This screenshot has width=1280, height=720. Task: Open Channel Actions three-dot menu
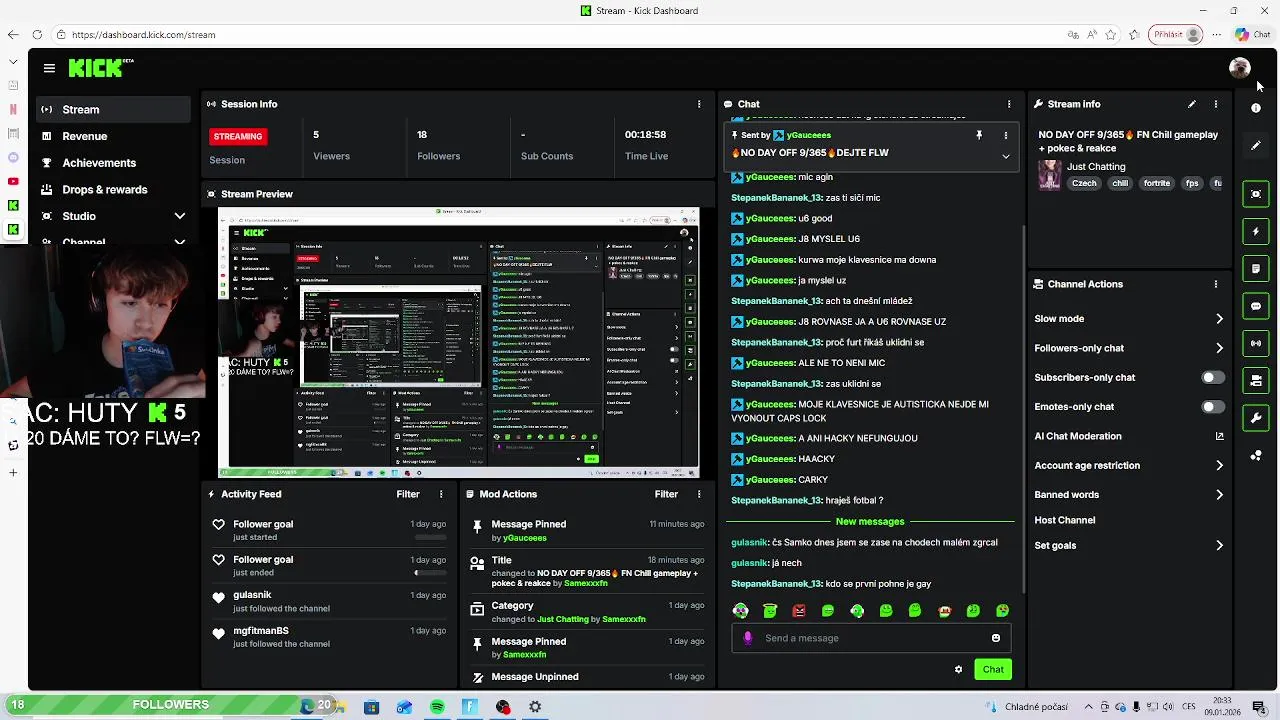pyautogui.click(x=1216, y=284)
